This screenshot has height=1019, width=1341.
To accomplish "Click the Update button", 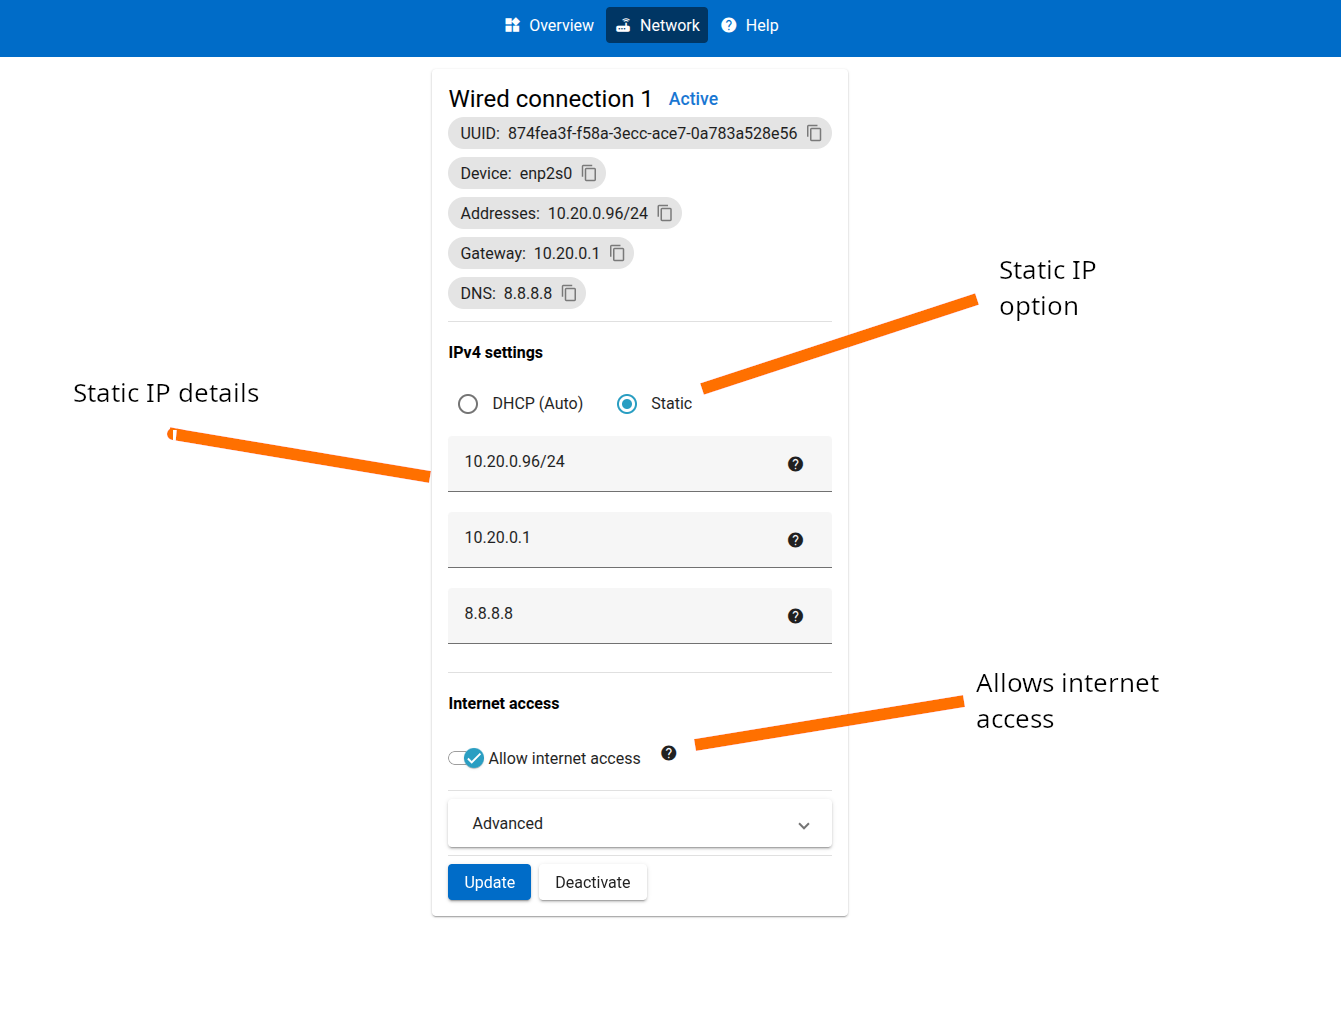I will pyautogui.click(x=489, y=882).
